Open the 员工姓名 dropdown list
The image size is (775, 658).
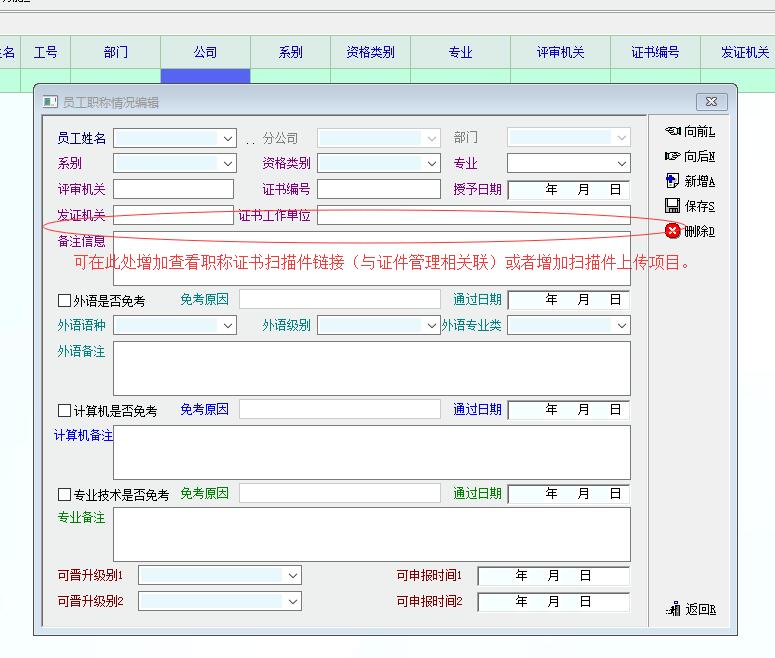click(227, 138)
